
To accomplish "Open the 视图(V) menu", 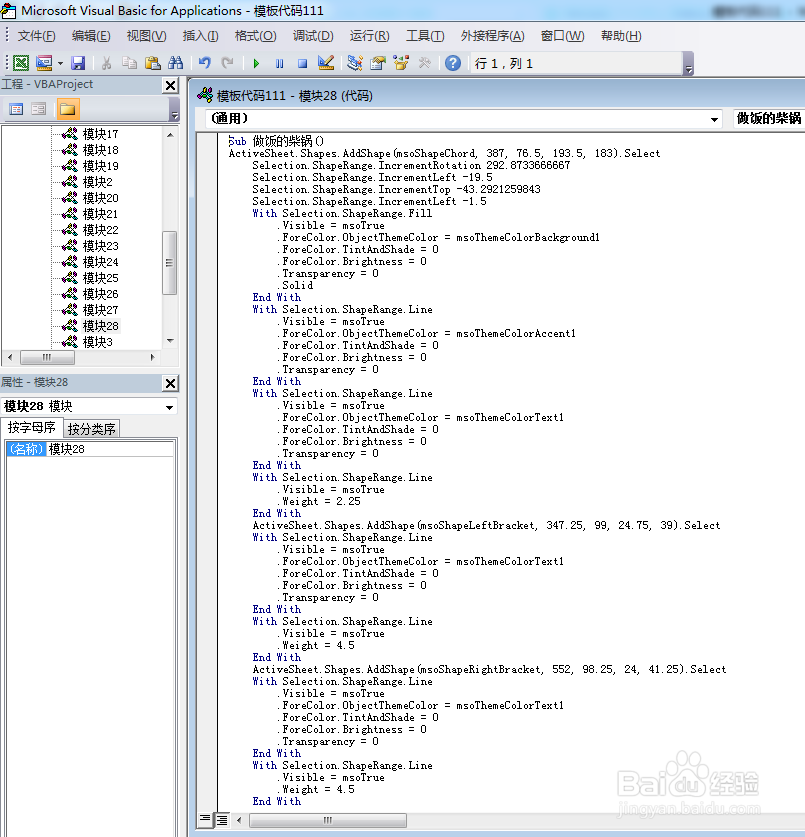I will tap(146, 36).
